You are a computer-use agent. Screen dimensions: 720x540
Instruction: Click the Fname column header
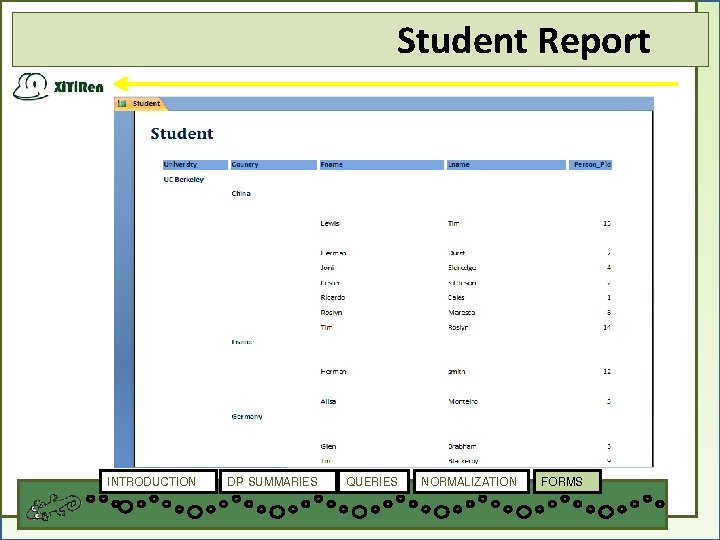382,164
